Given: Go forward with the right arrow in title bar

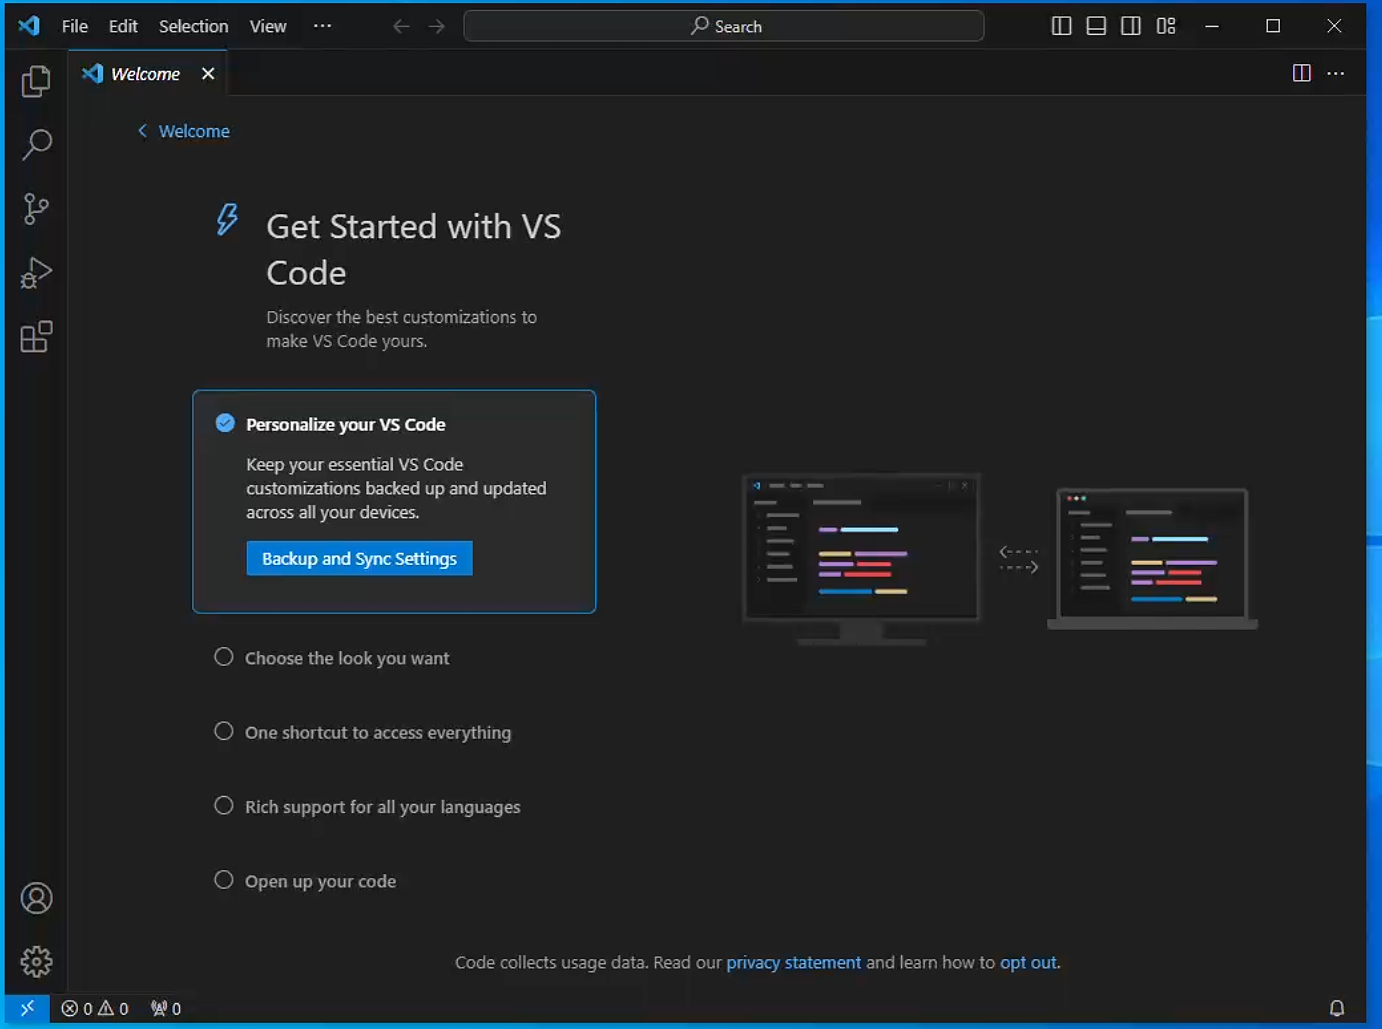Looking at the screenshot, I should (x=437, y=26).
